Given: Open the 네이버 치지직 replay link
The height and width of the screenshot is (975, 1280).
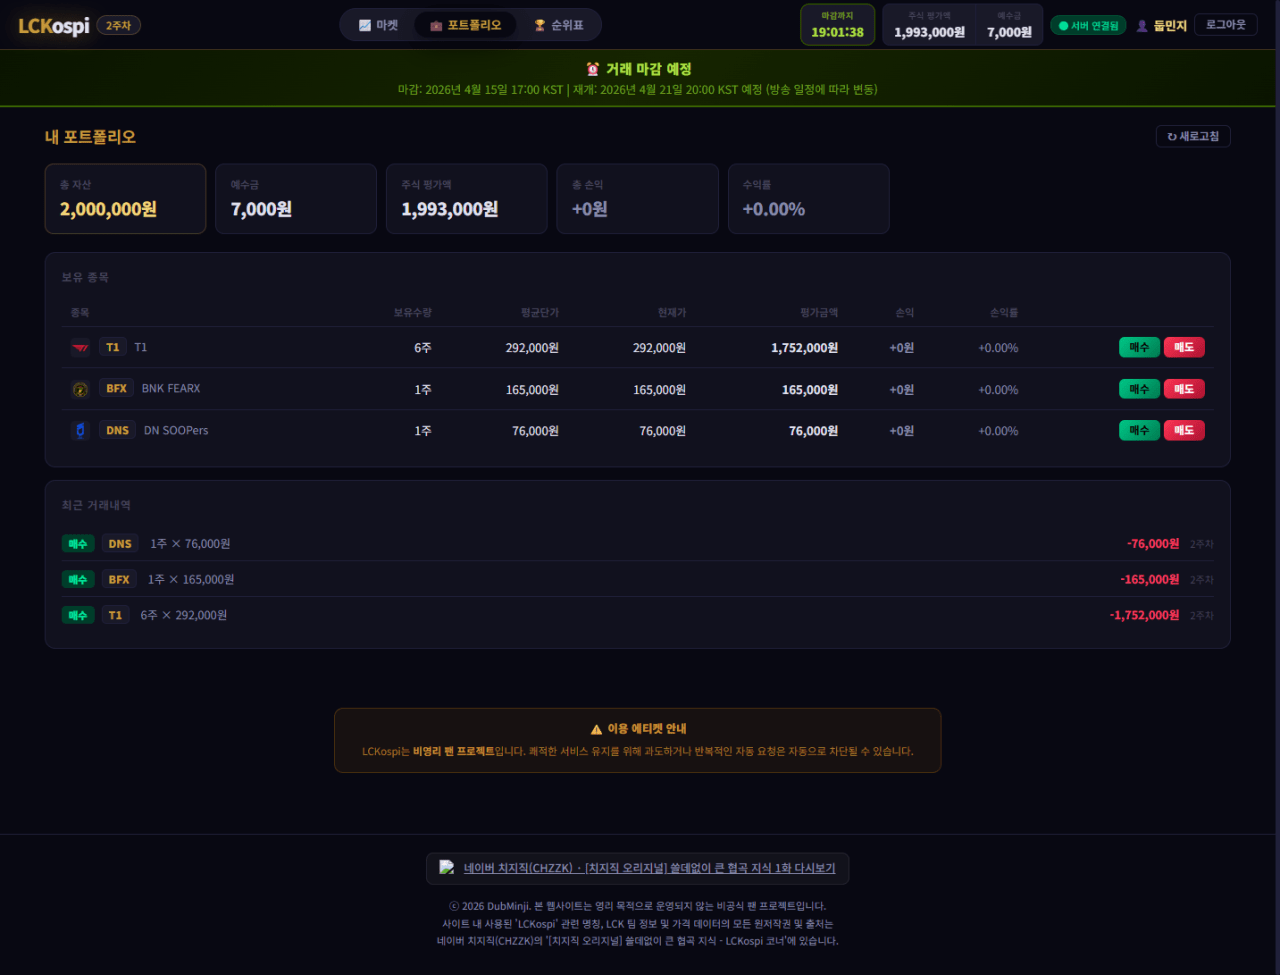Looking at the screenshot, I should click(x=649, y=868).
